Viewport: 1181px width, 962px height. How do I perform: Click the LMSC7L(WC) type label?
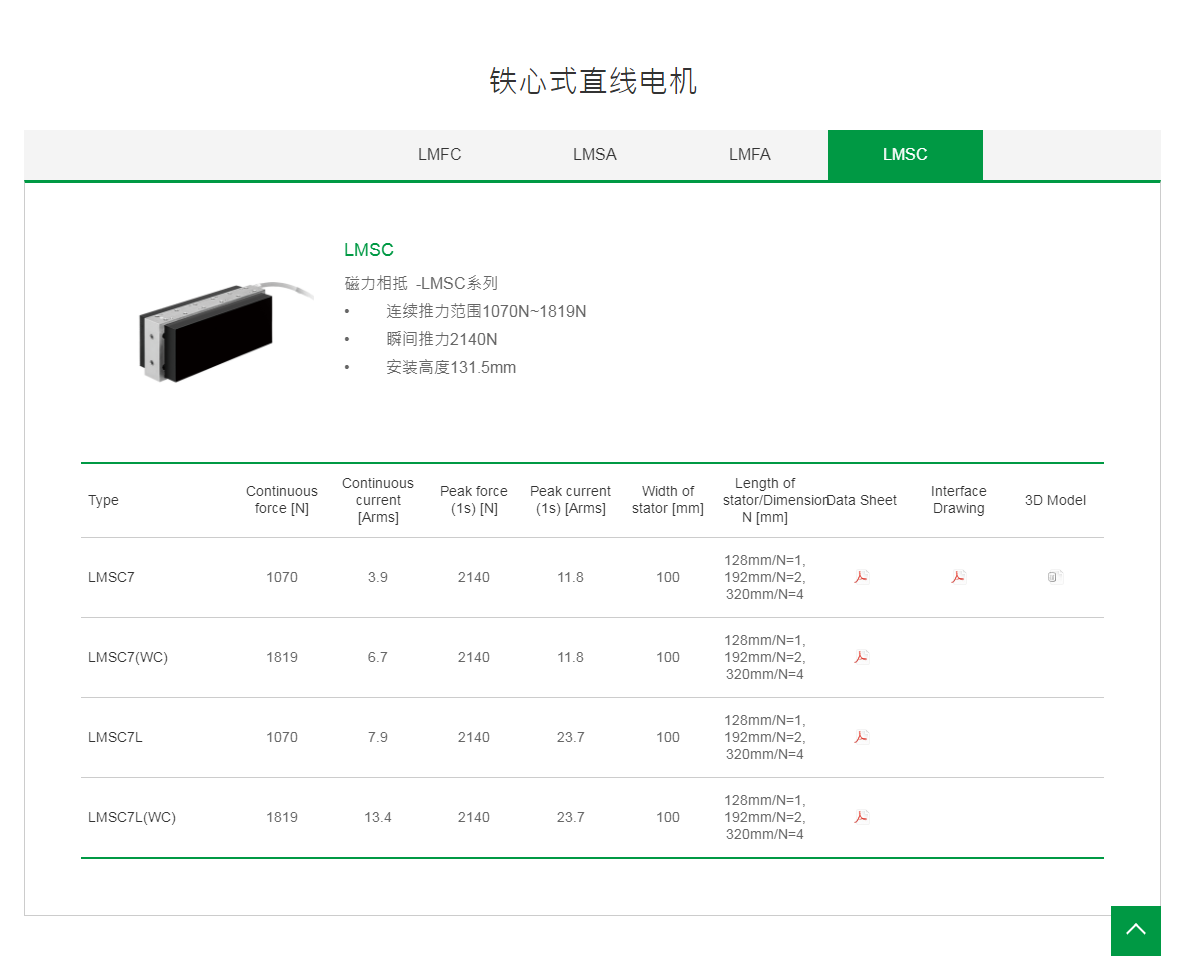(131, 817)
